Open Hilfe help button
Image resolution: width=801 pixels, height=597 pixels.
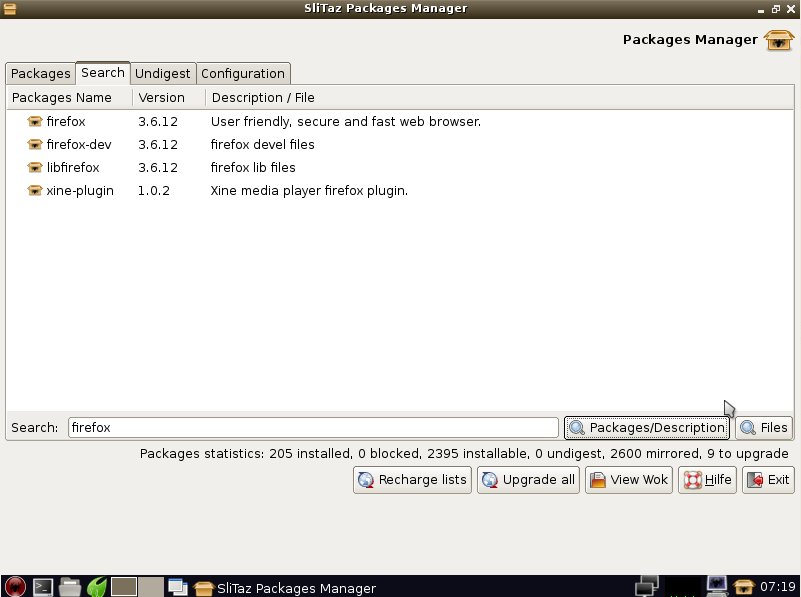tap(708, 480)
